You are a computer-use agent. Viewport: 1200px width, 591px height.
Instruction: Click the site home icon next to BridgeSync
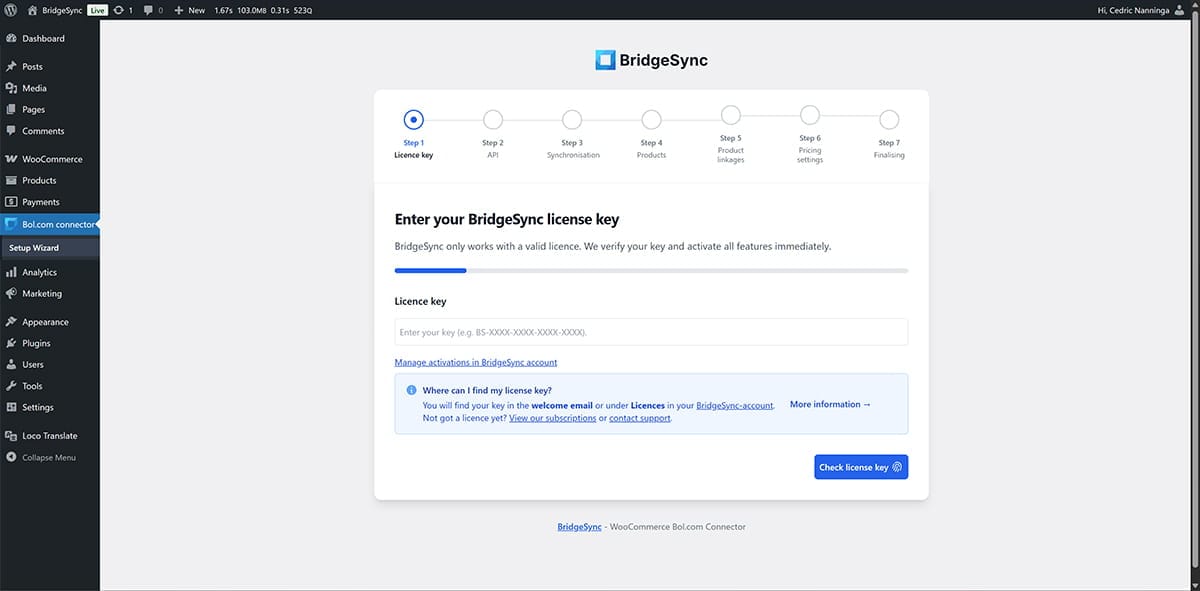[x=33, y=9]
